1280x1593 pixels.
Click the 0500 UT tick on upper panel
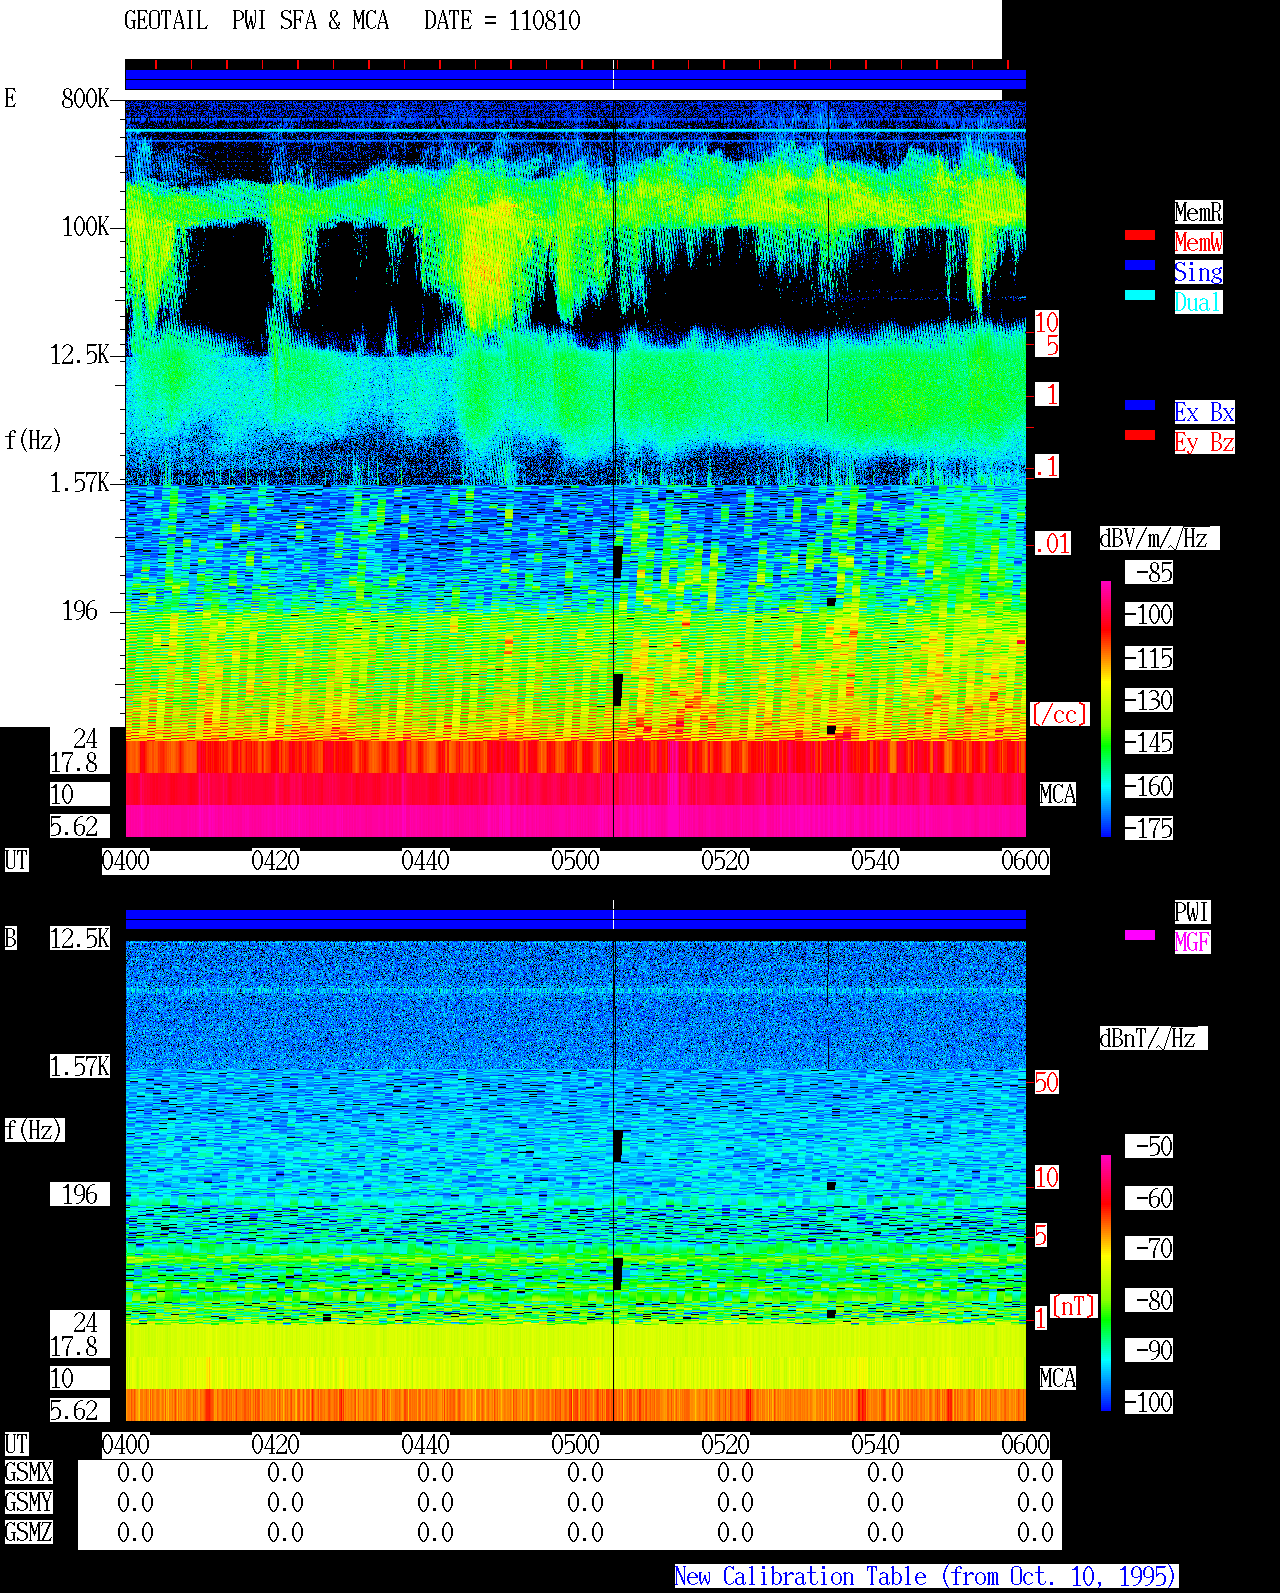(575, 861)
